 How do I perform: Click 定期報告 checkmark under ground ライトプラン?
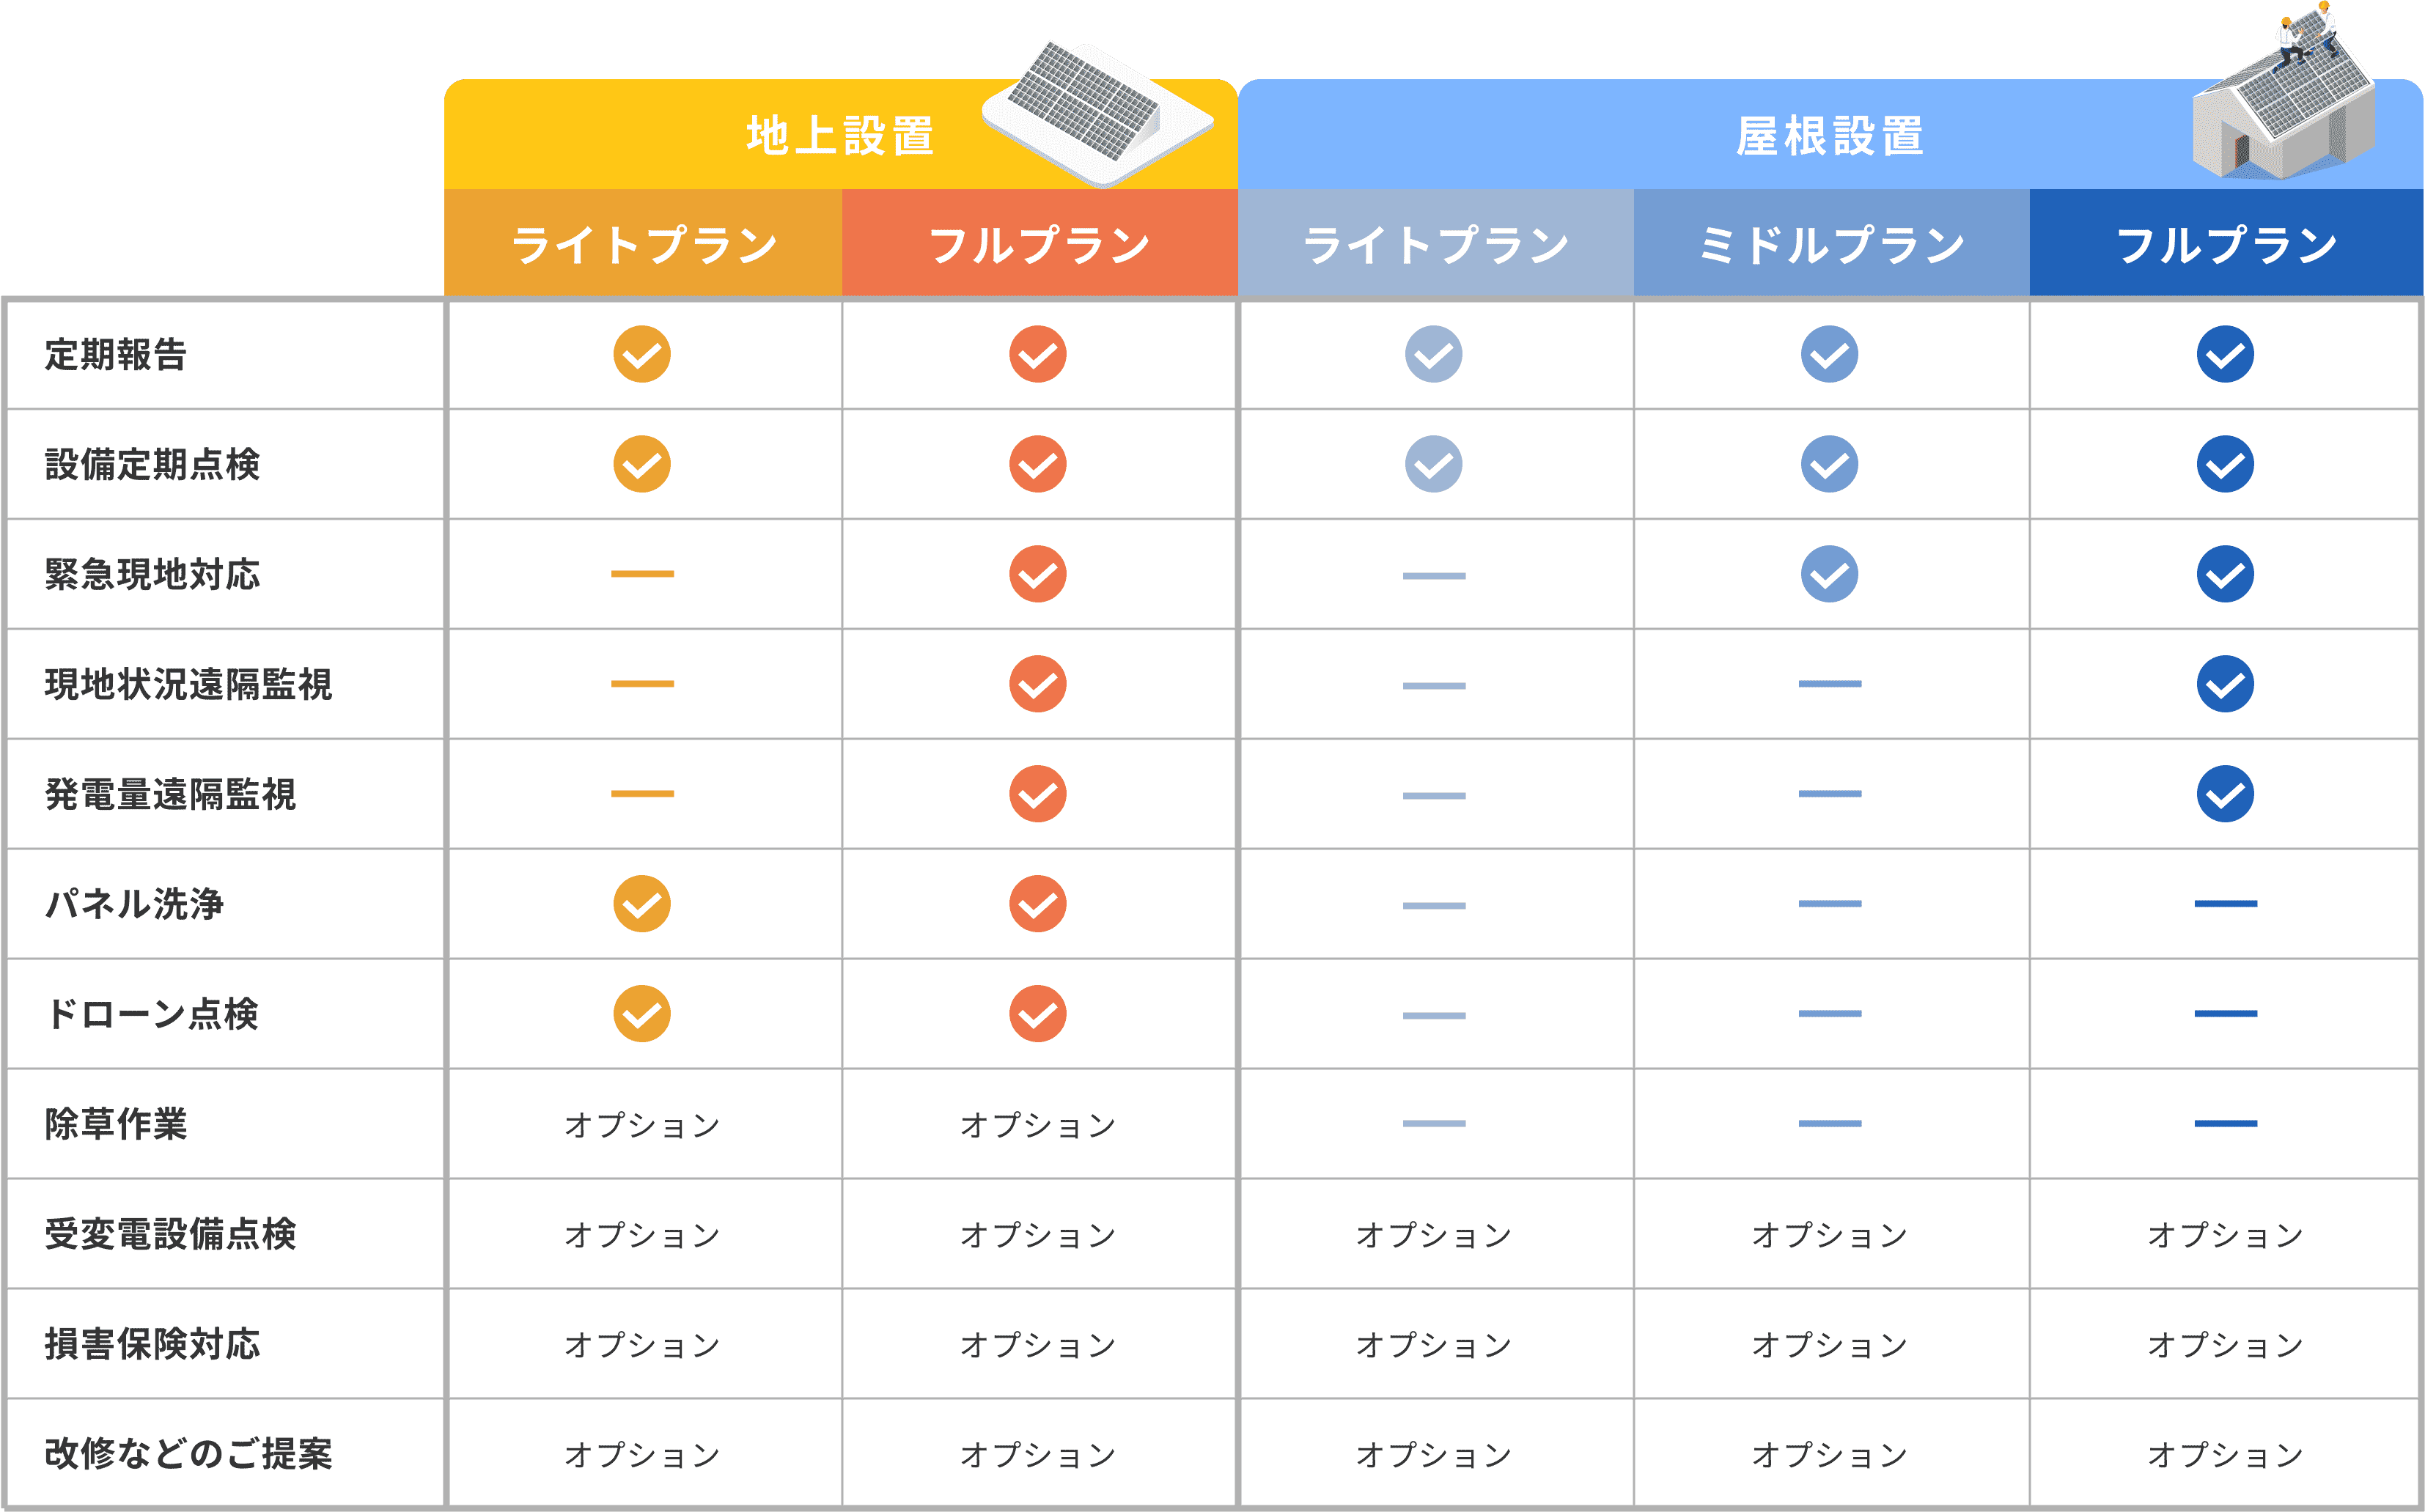tap(642, 354)
